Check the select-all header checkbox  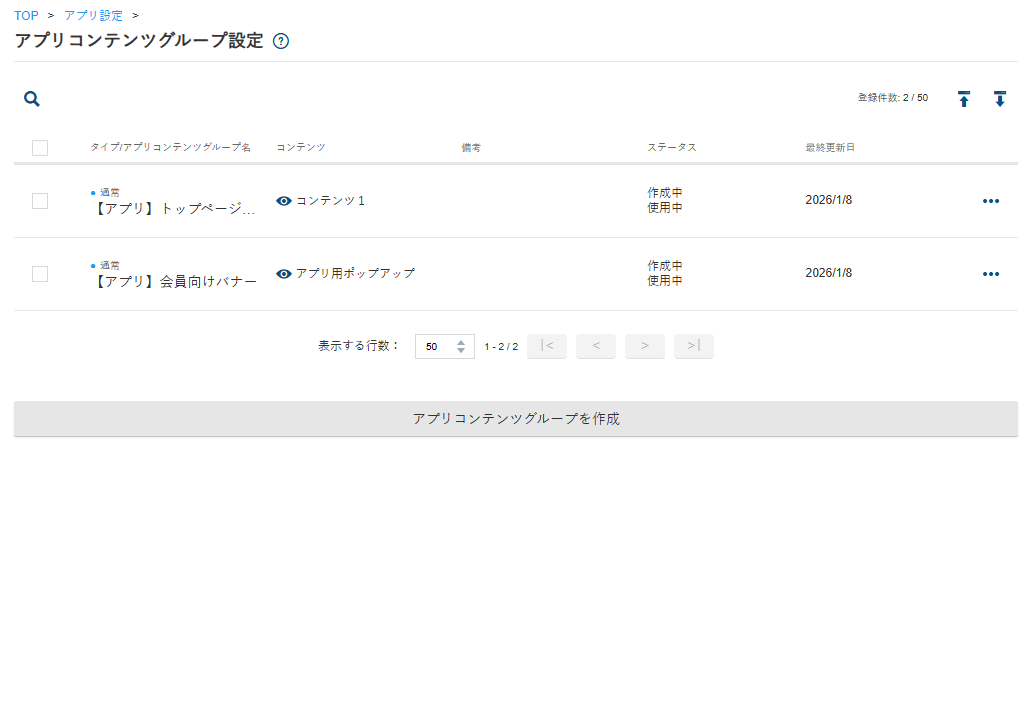pos(40,147)
